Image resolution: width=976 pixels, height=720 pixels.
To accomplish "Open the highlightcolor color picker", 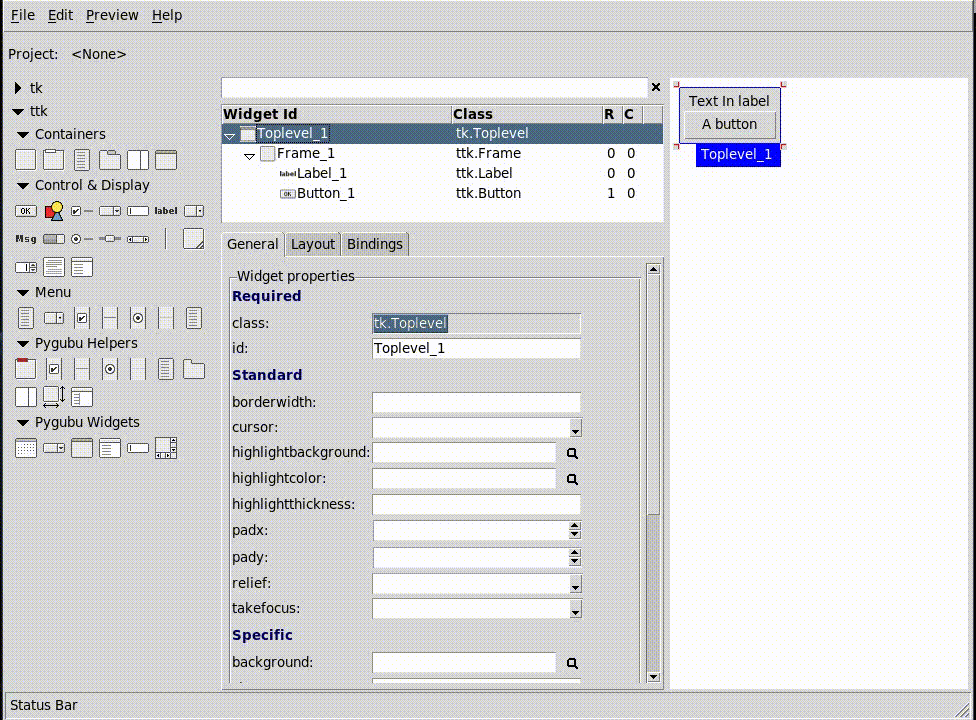I will pyautogui.click(x=571, y=479).
